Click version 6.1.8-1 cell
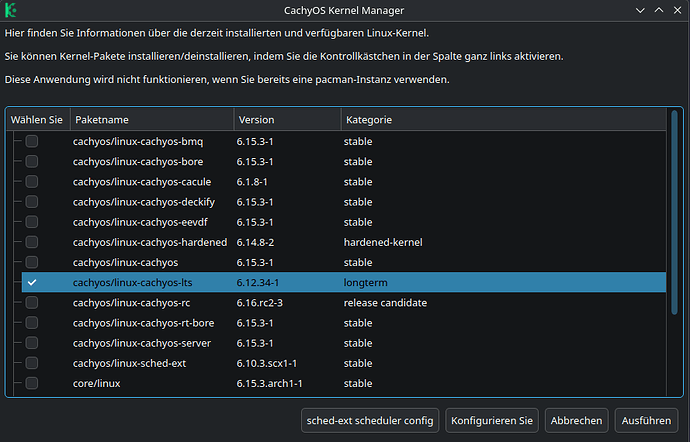Viewport: 690px width, 442px height. click(x=252, y=182)
